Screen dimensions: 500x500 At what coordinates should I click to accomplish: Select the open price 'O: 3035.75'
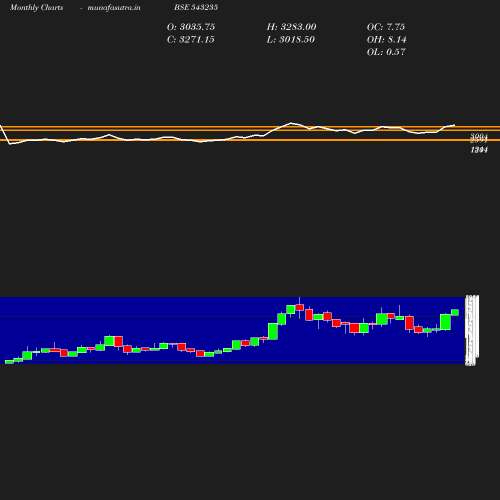click(191, 27)
